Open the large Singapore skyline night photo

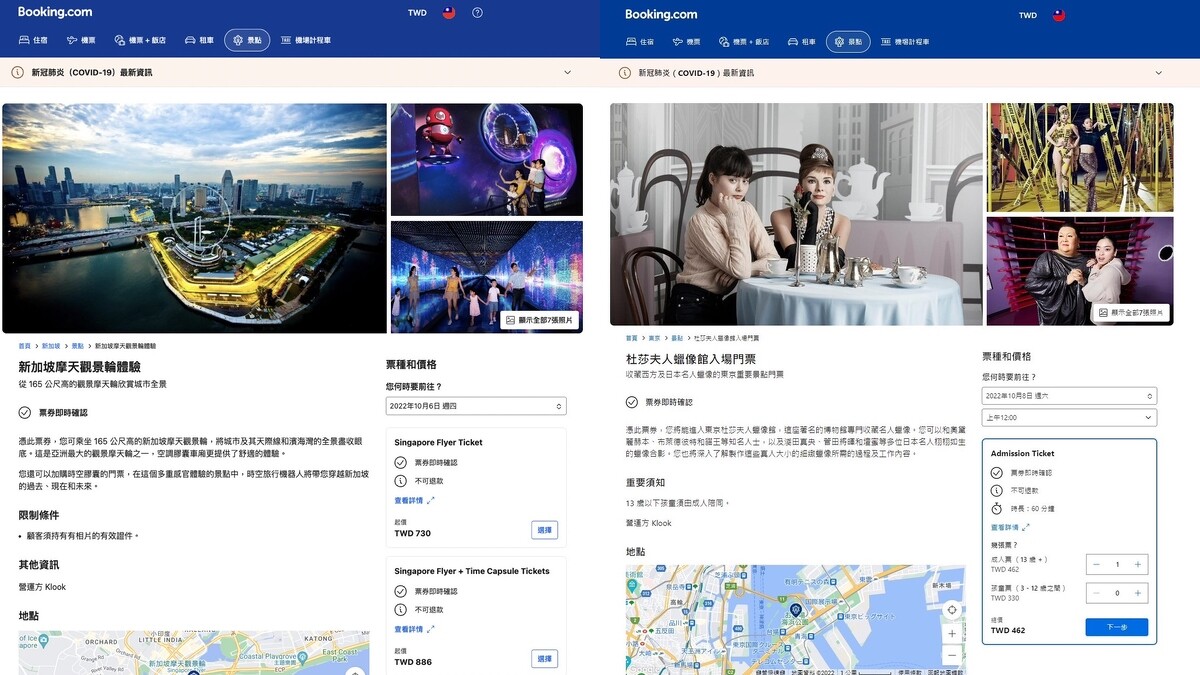coord(194,218)
